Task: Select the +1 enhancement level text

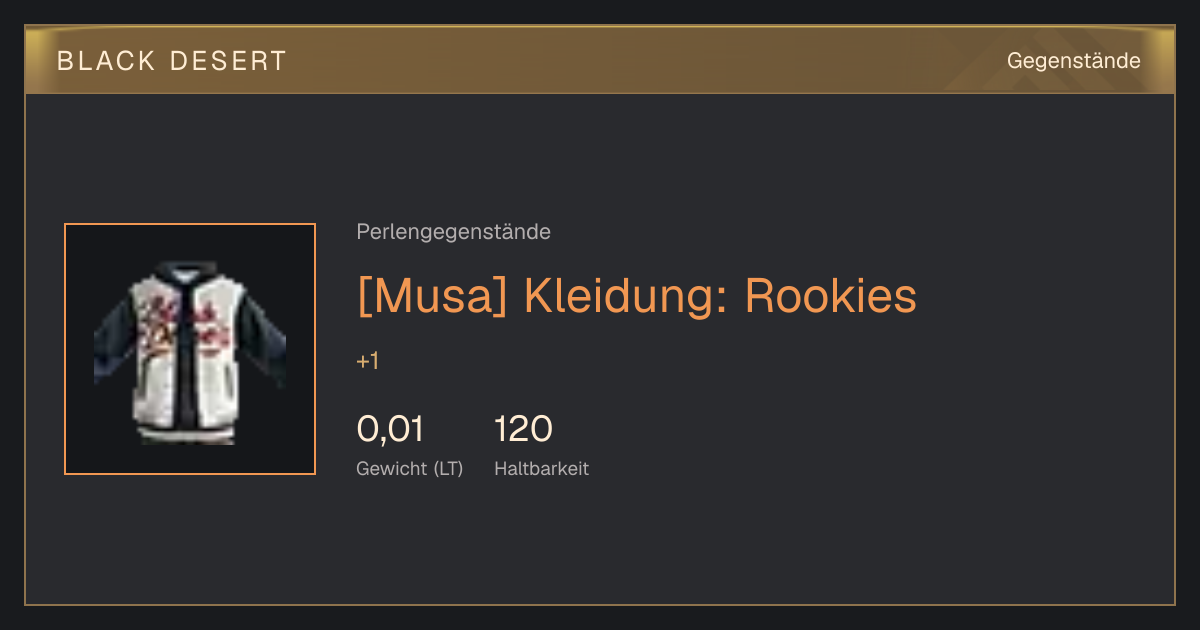Action: pos(367,361)
